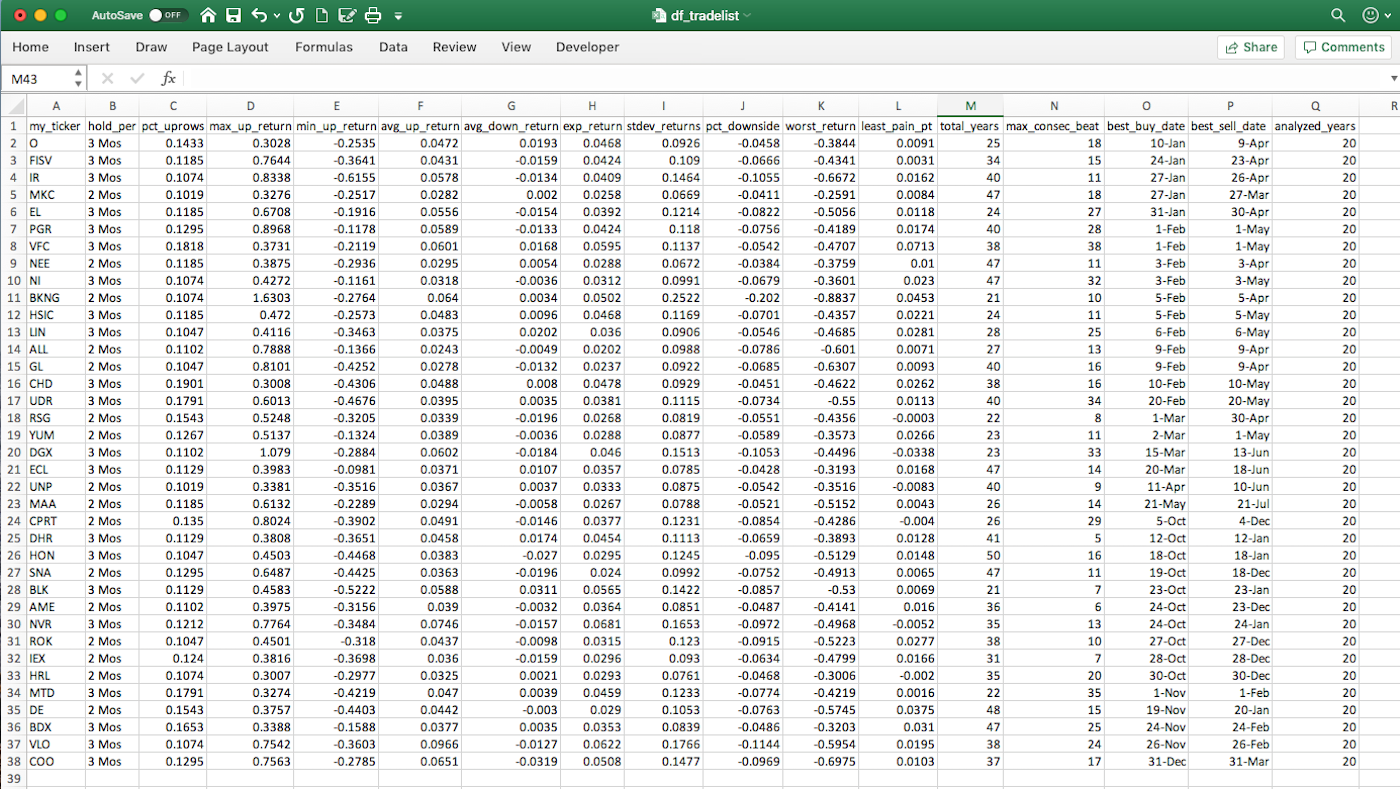Screen dimensions: 1400x789
Task: Click the Share button
Action: tap(1250, 47)
